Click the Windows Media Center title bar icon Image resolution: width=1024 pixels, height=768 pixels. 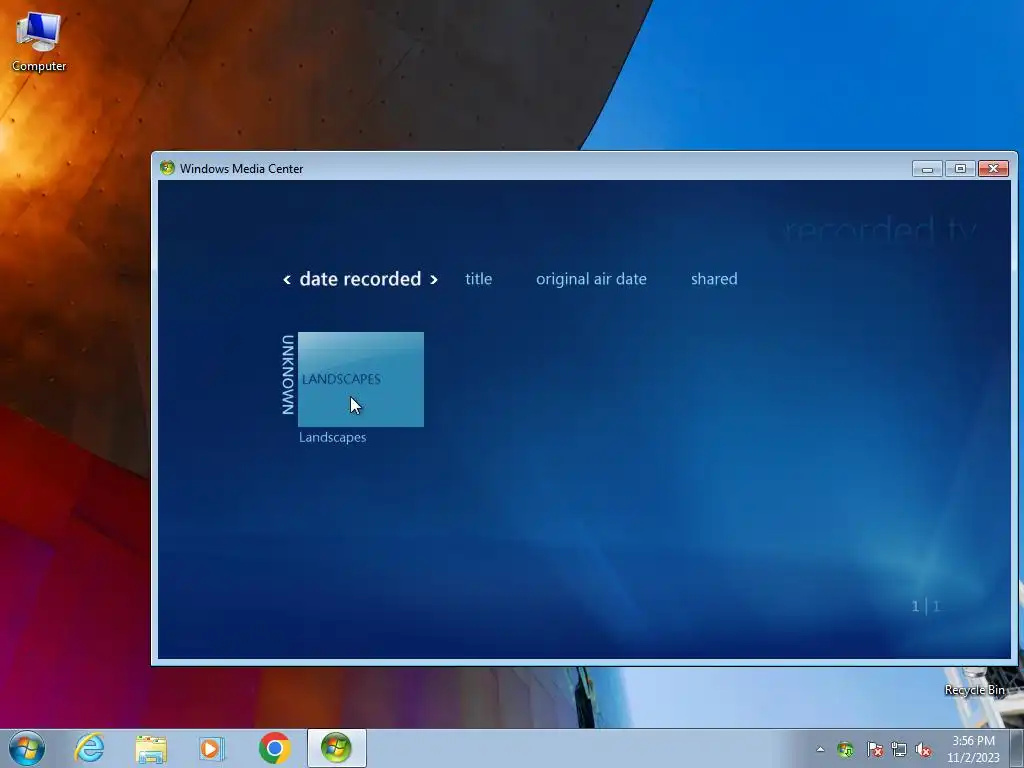click(x=167, y=168)
